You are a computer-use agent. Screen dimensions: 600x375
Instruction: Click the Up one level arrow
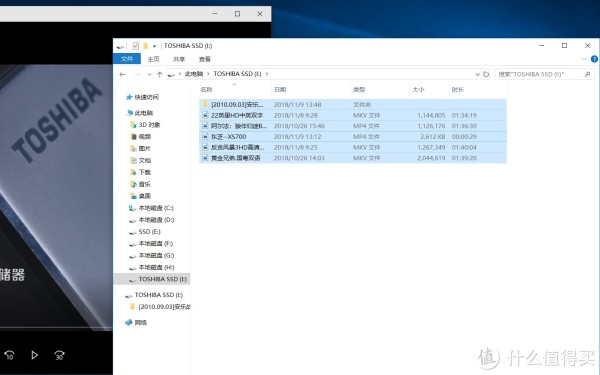[160, 74]
